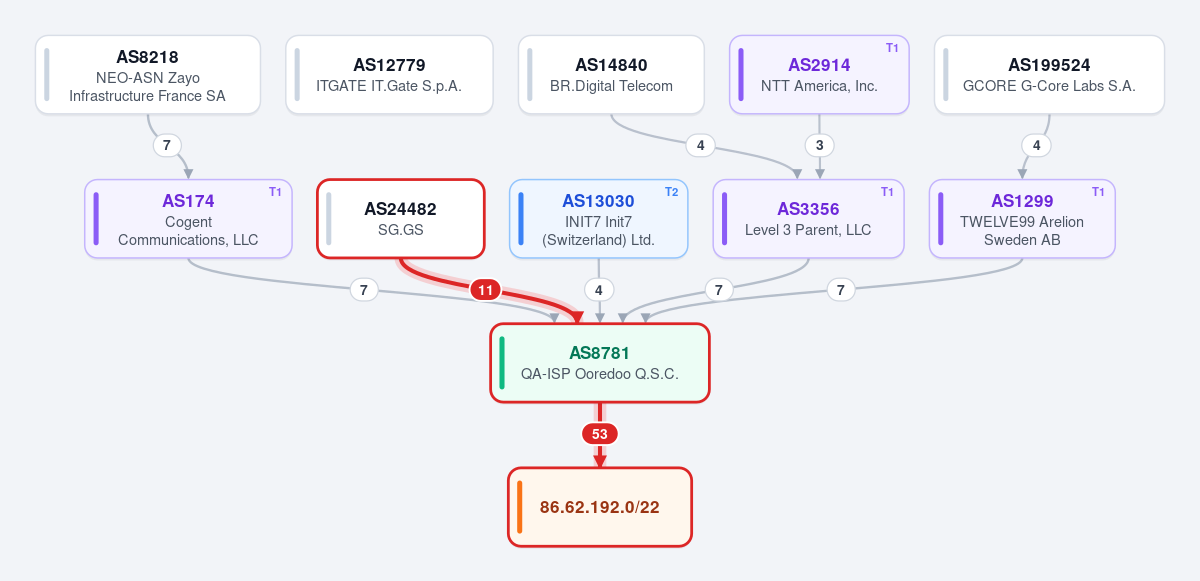Select the highlighted AS24482 SG.GS node
Viewport: 1200px width, 581px height.
[x=401, y=219]
